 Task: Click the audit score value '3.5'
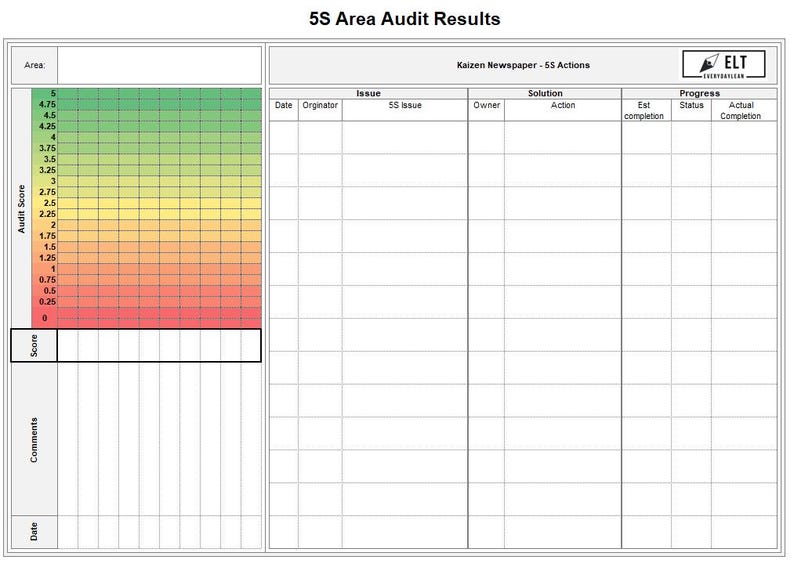tap(50, 159)
